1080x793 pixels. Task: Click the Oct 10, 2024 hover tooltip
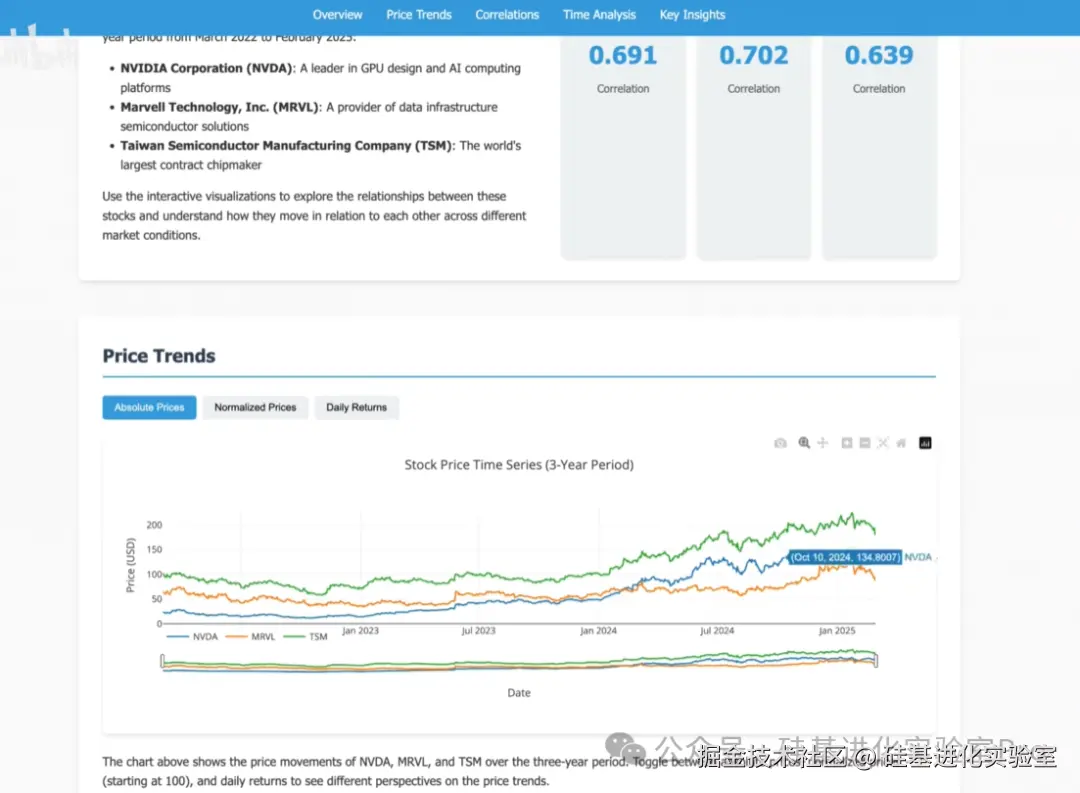tap(845, 557)
